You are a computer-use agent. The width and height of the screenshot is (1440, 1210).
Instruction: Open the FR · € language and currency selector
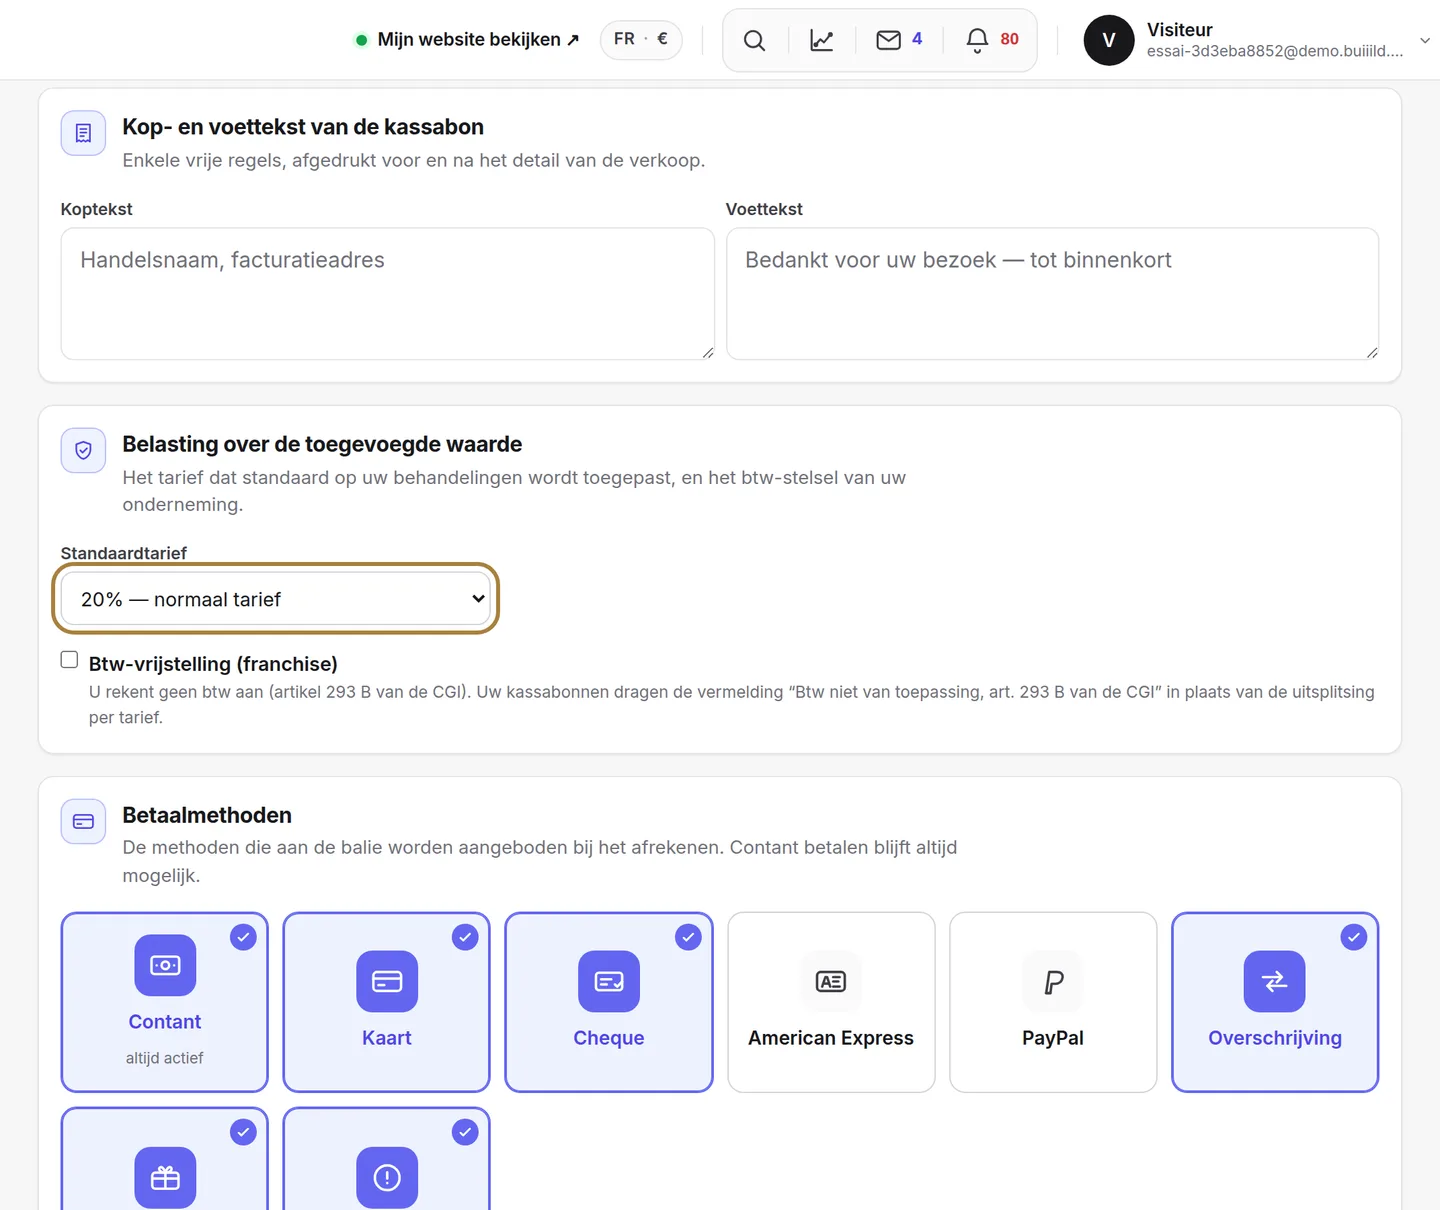tap(641, 39)
